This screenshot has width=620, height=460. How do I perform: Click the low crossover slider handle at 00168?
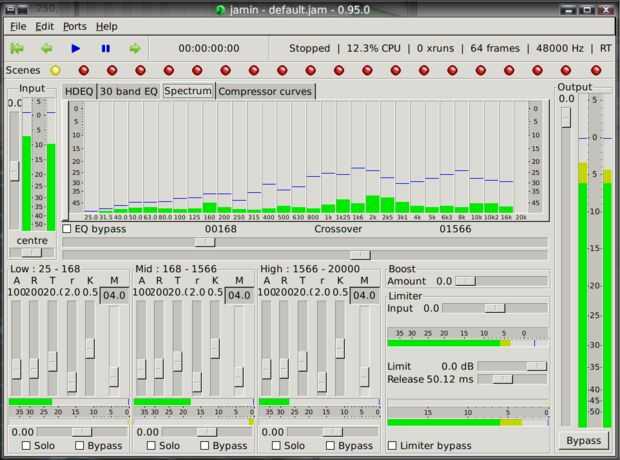pyautogui.click(x=205, y=242)
